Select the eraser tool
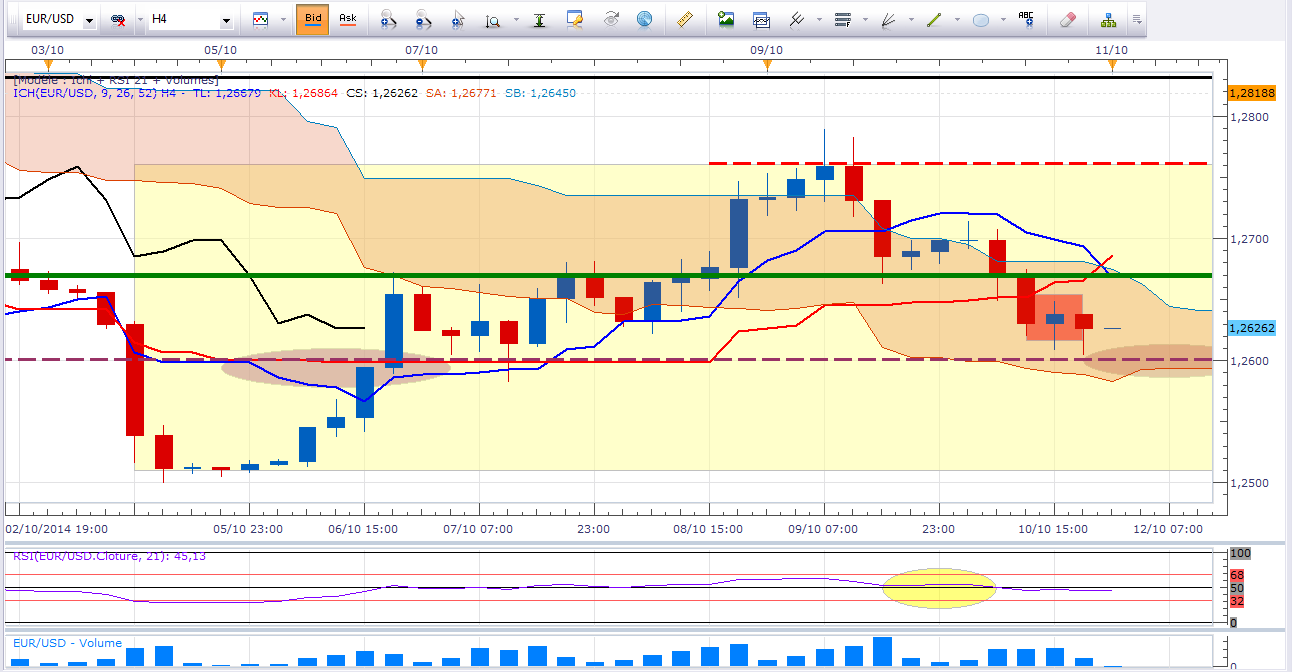Viewport: 1292px width, 672px height. pyautogui.click(x=1067, y=19)
